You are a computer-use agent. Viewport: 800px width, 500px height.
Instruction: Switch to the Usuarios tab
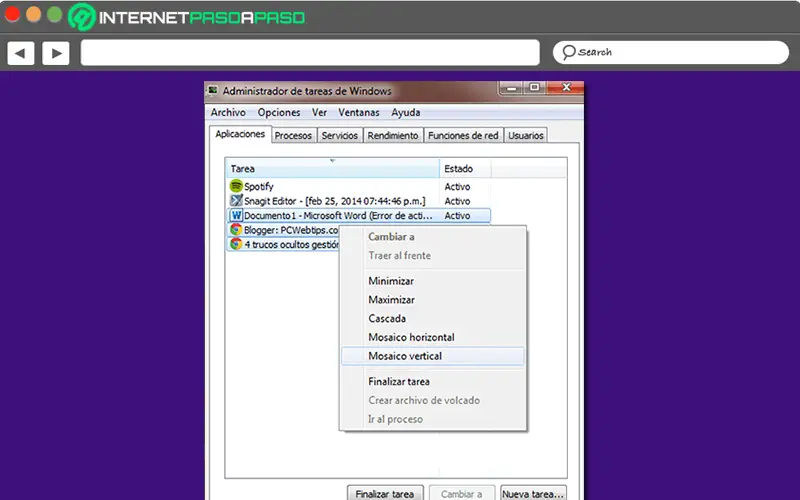click(526, 136)
